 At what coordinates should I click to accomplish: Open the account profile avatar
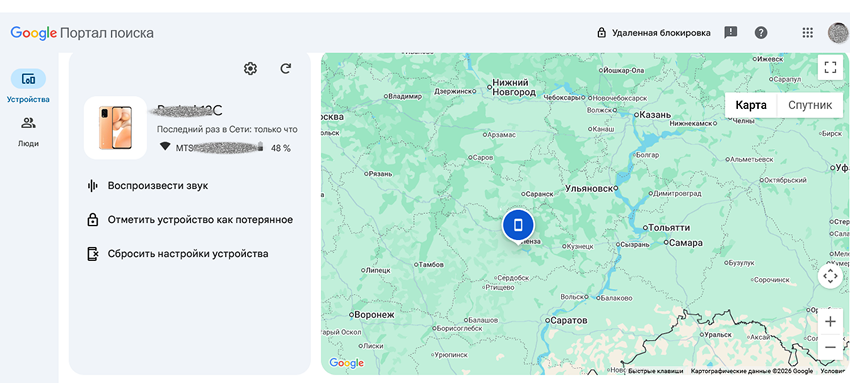tap(839, 33)
